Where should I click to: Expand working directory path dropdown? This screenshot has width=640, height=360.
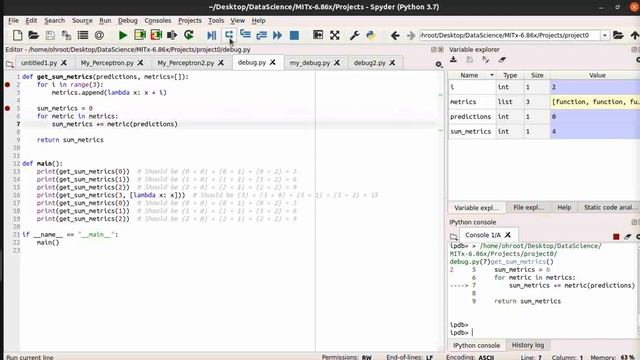pyautogui.click(x=605, y=36)
